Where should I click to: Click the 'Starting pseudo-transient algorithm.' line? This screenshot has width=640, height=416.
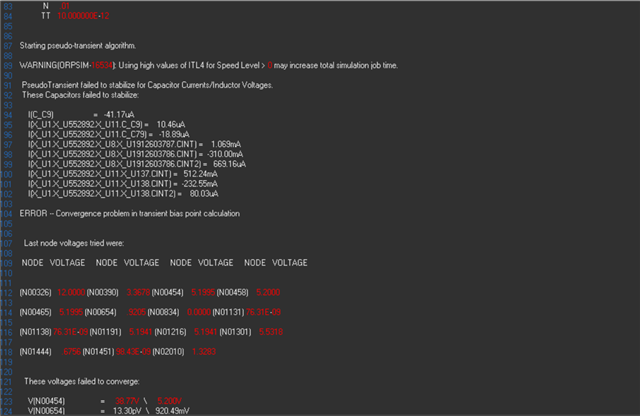tap(78, 46)
